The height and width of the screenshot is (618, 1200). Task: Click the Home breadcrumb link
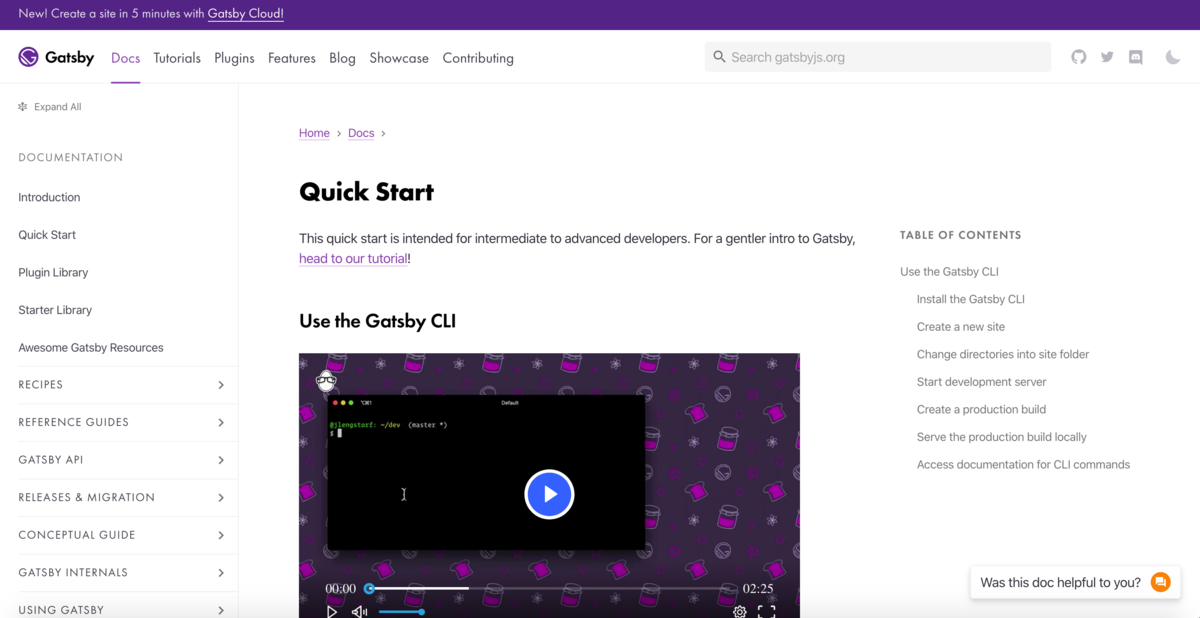tap(314, 133)
